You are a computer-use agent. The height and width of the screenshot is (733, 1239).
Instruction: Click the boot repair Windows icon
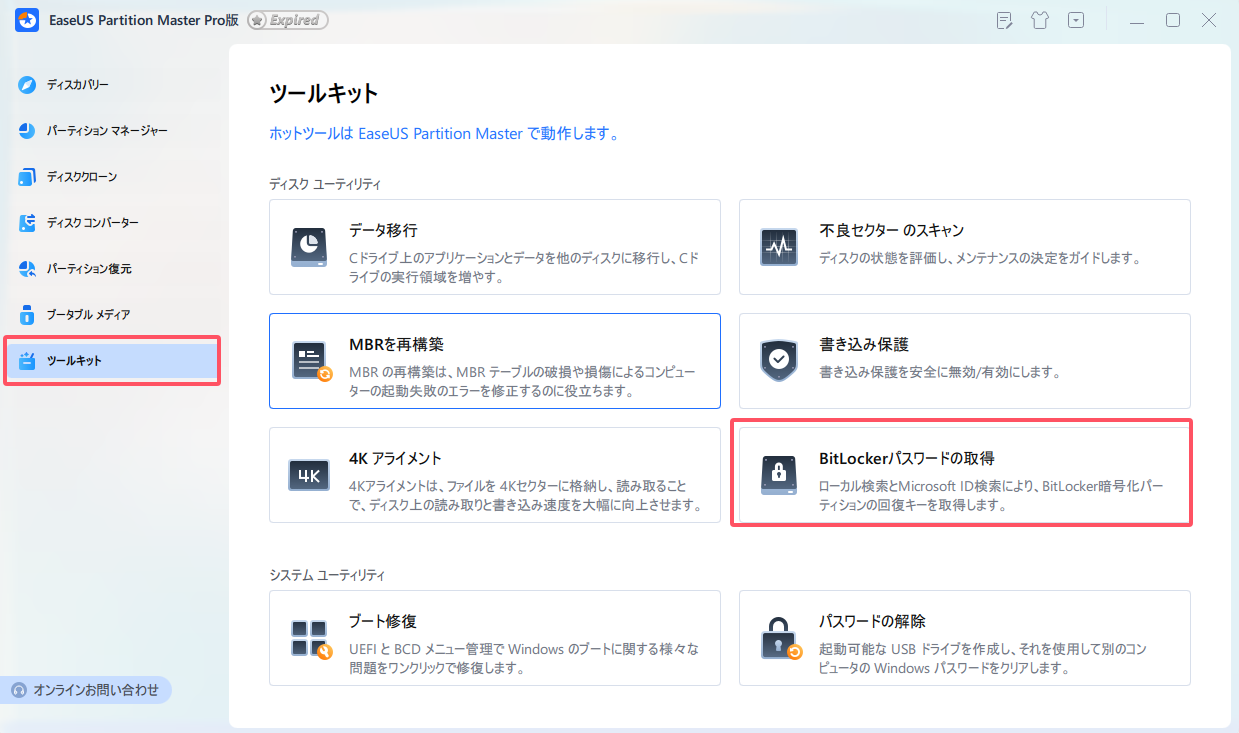pos(310,638)
